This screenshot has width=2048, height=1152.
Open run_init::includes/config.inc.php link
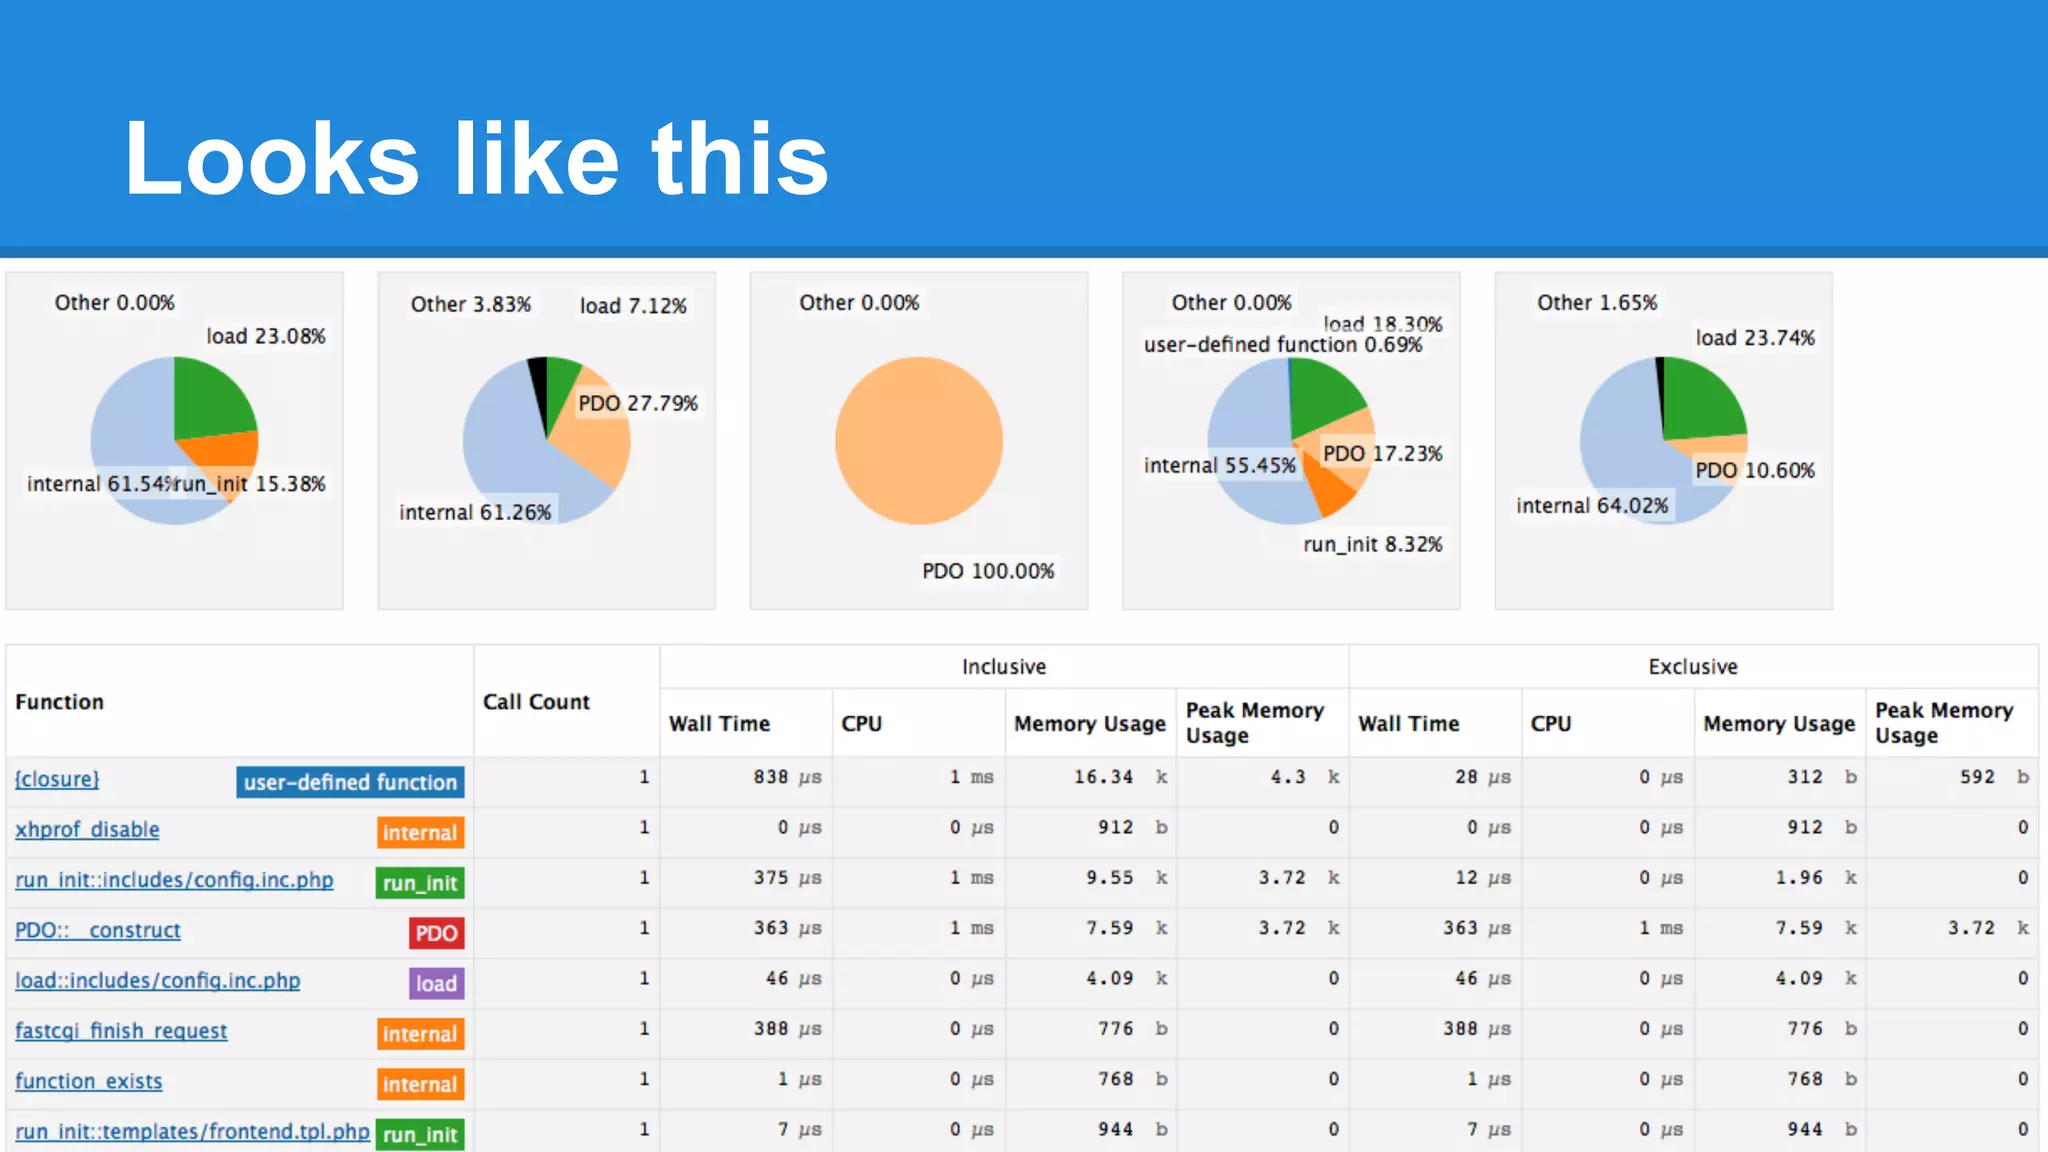(x=174, y=880)
